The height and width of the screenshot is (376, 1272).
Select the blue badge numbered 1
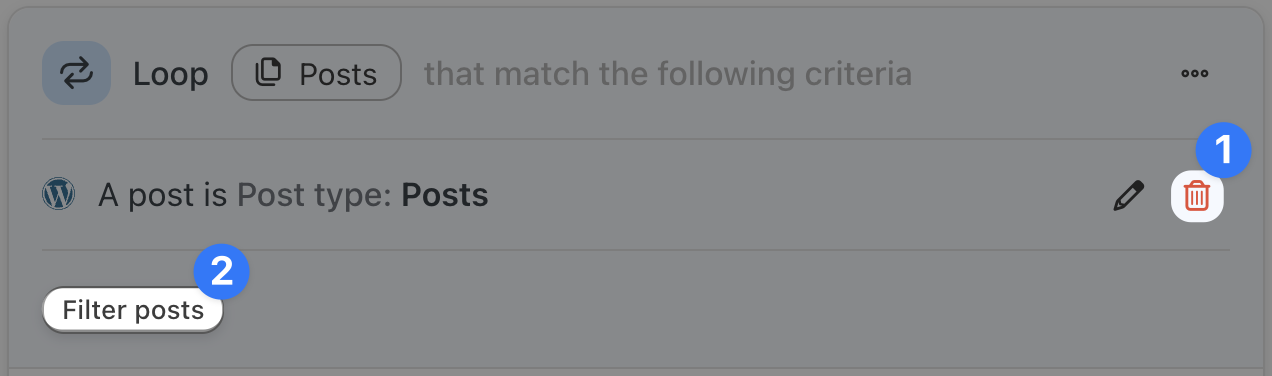[x=1223, y=152]
